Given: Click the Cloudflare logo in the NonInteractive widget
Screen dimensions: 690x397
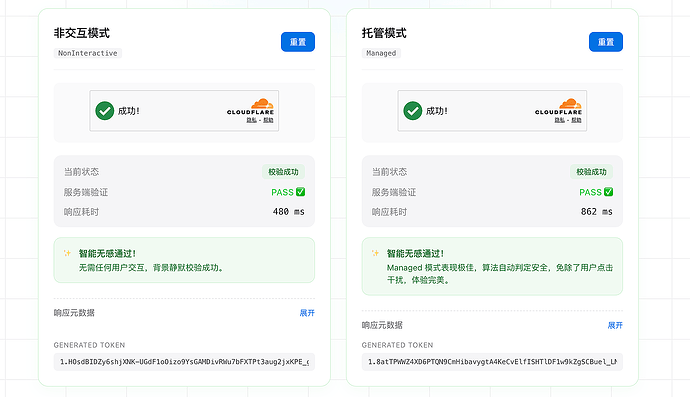Looking at the screenshot, I should click(x=250, y=107).
